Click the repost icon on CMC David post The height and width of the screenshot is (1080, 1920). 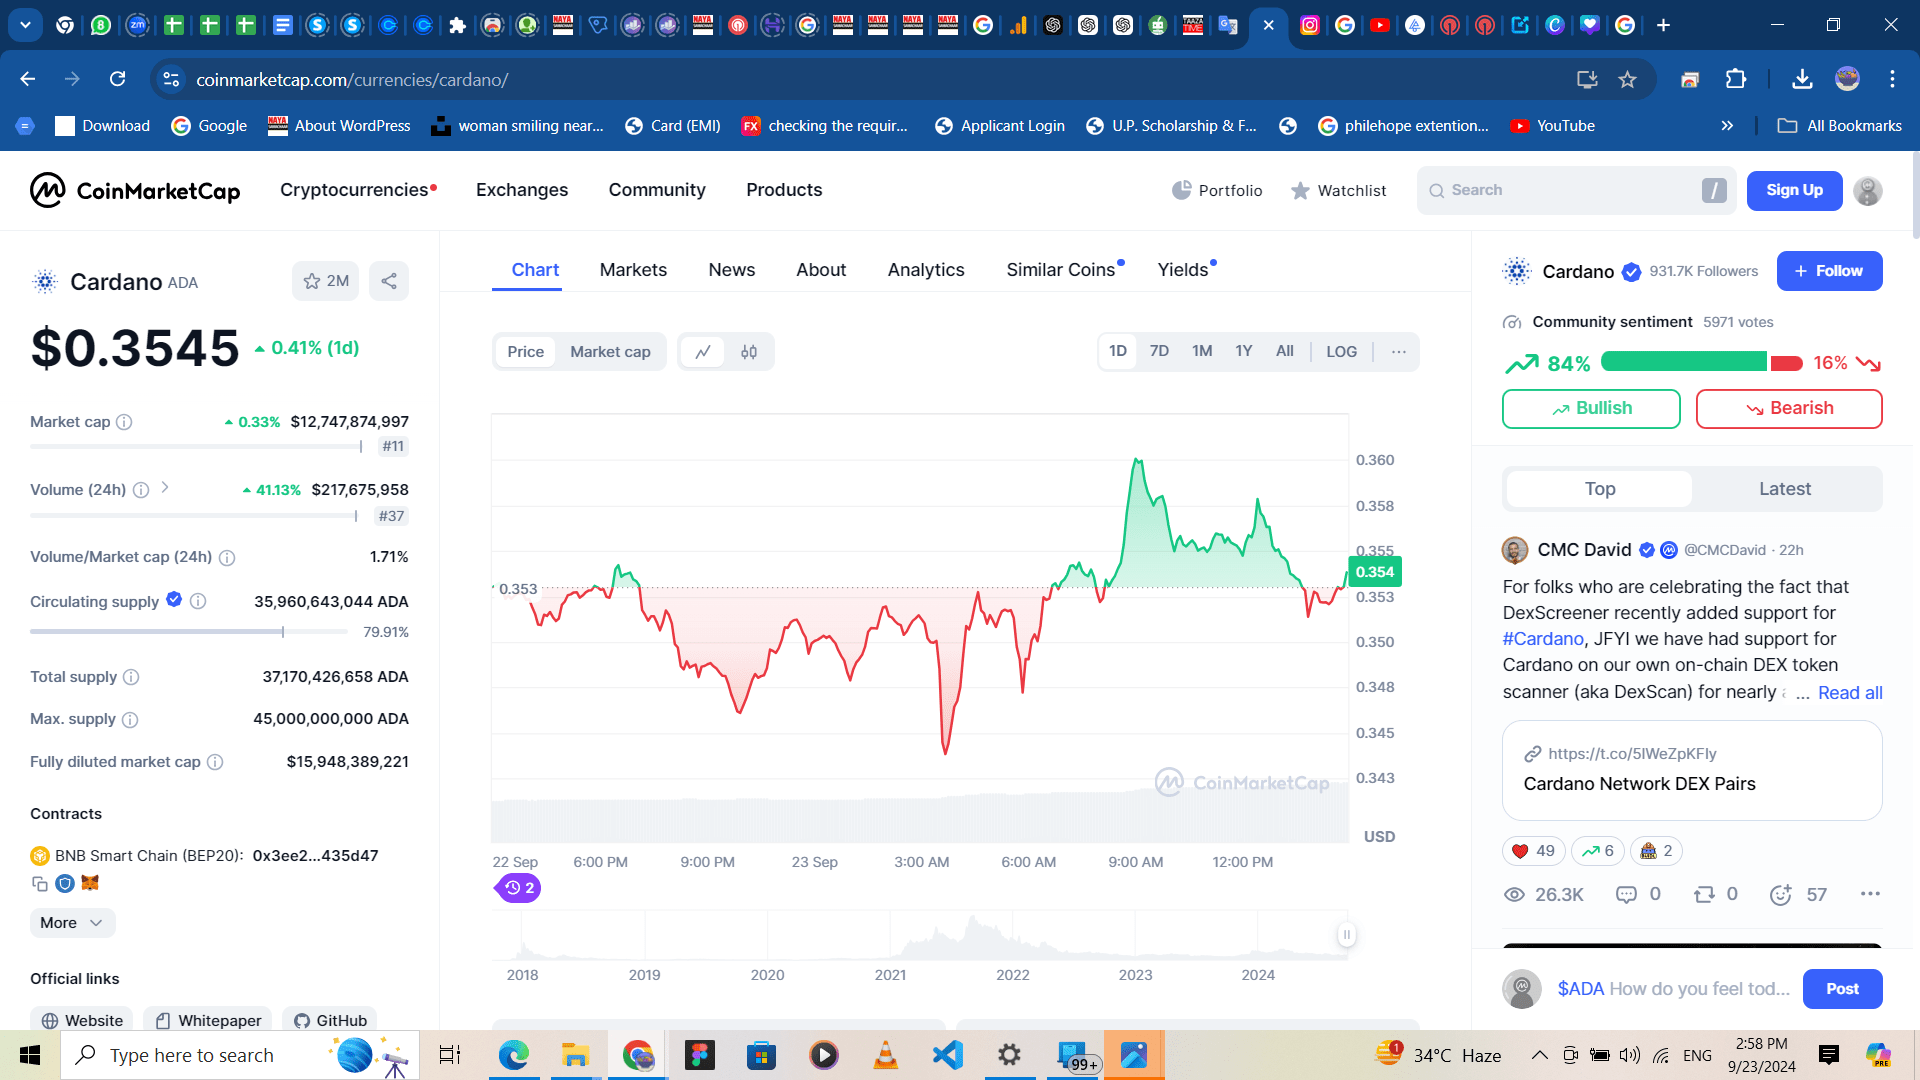coord(1704,894)
